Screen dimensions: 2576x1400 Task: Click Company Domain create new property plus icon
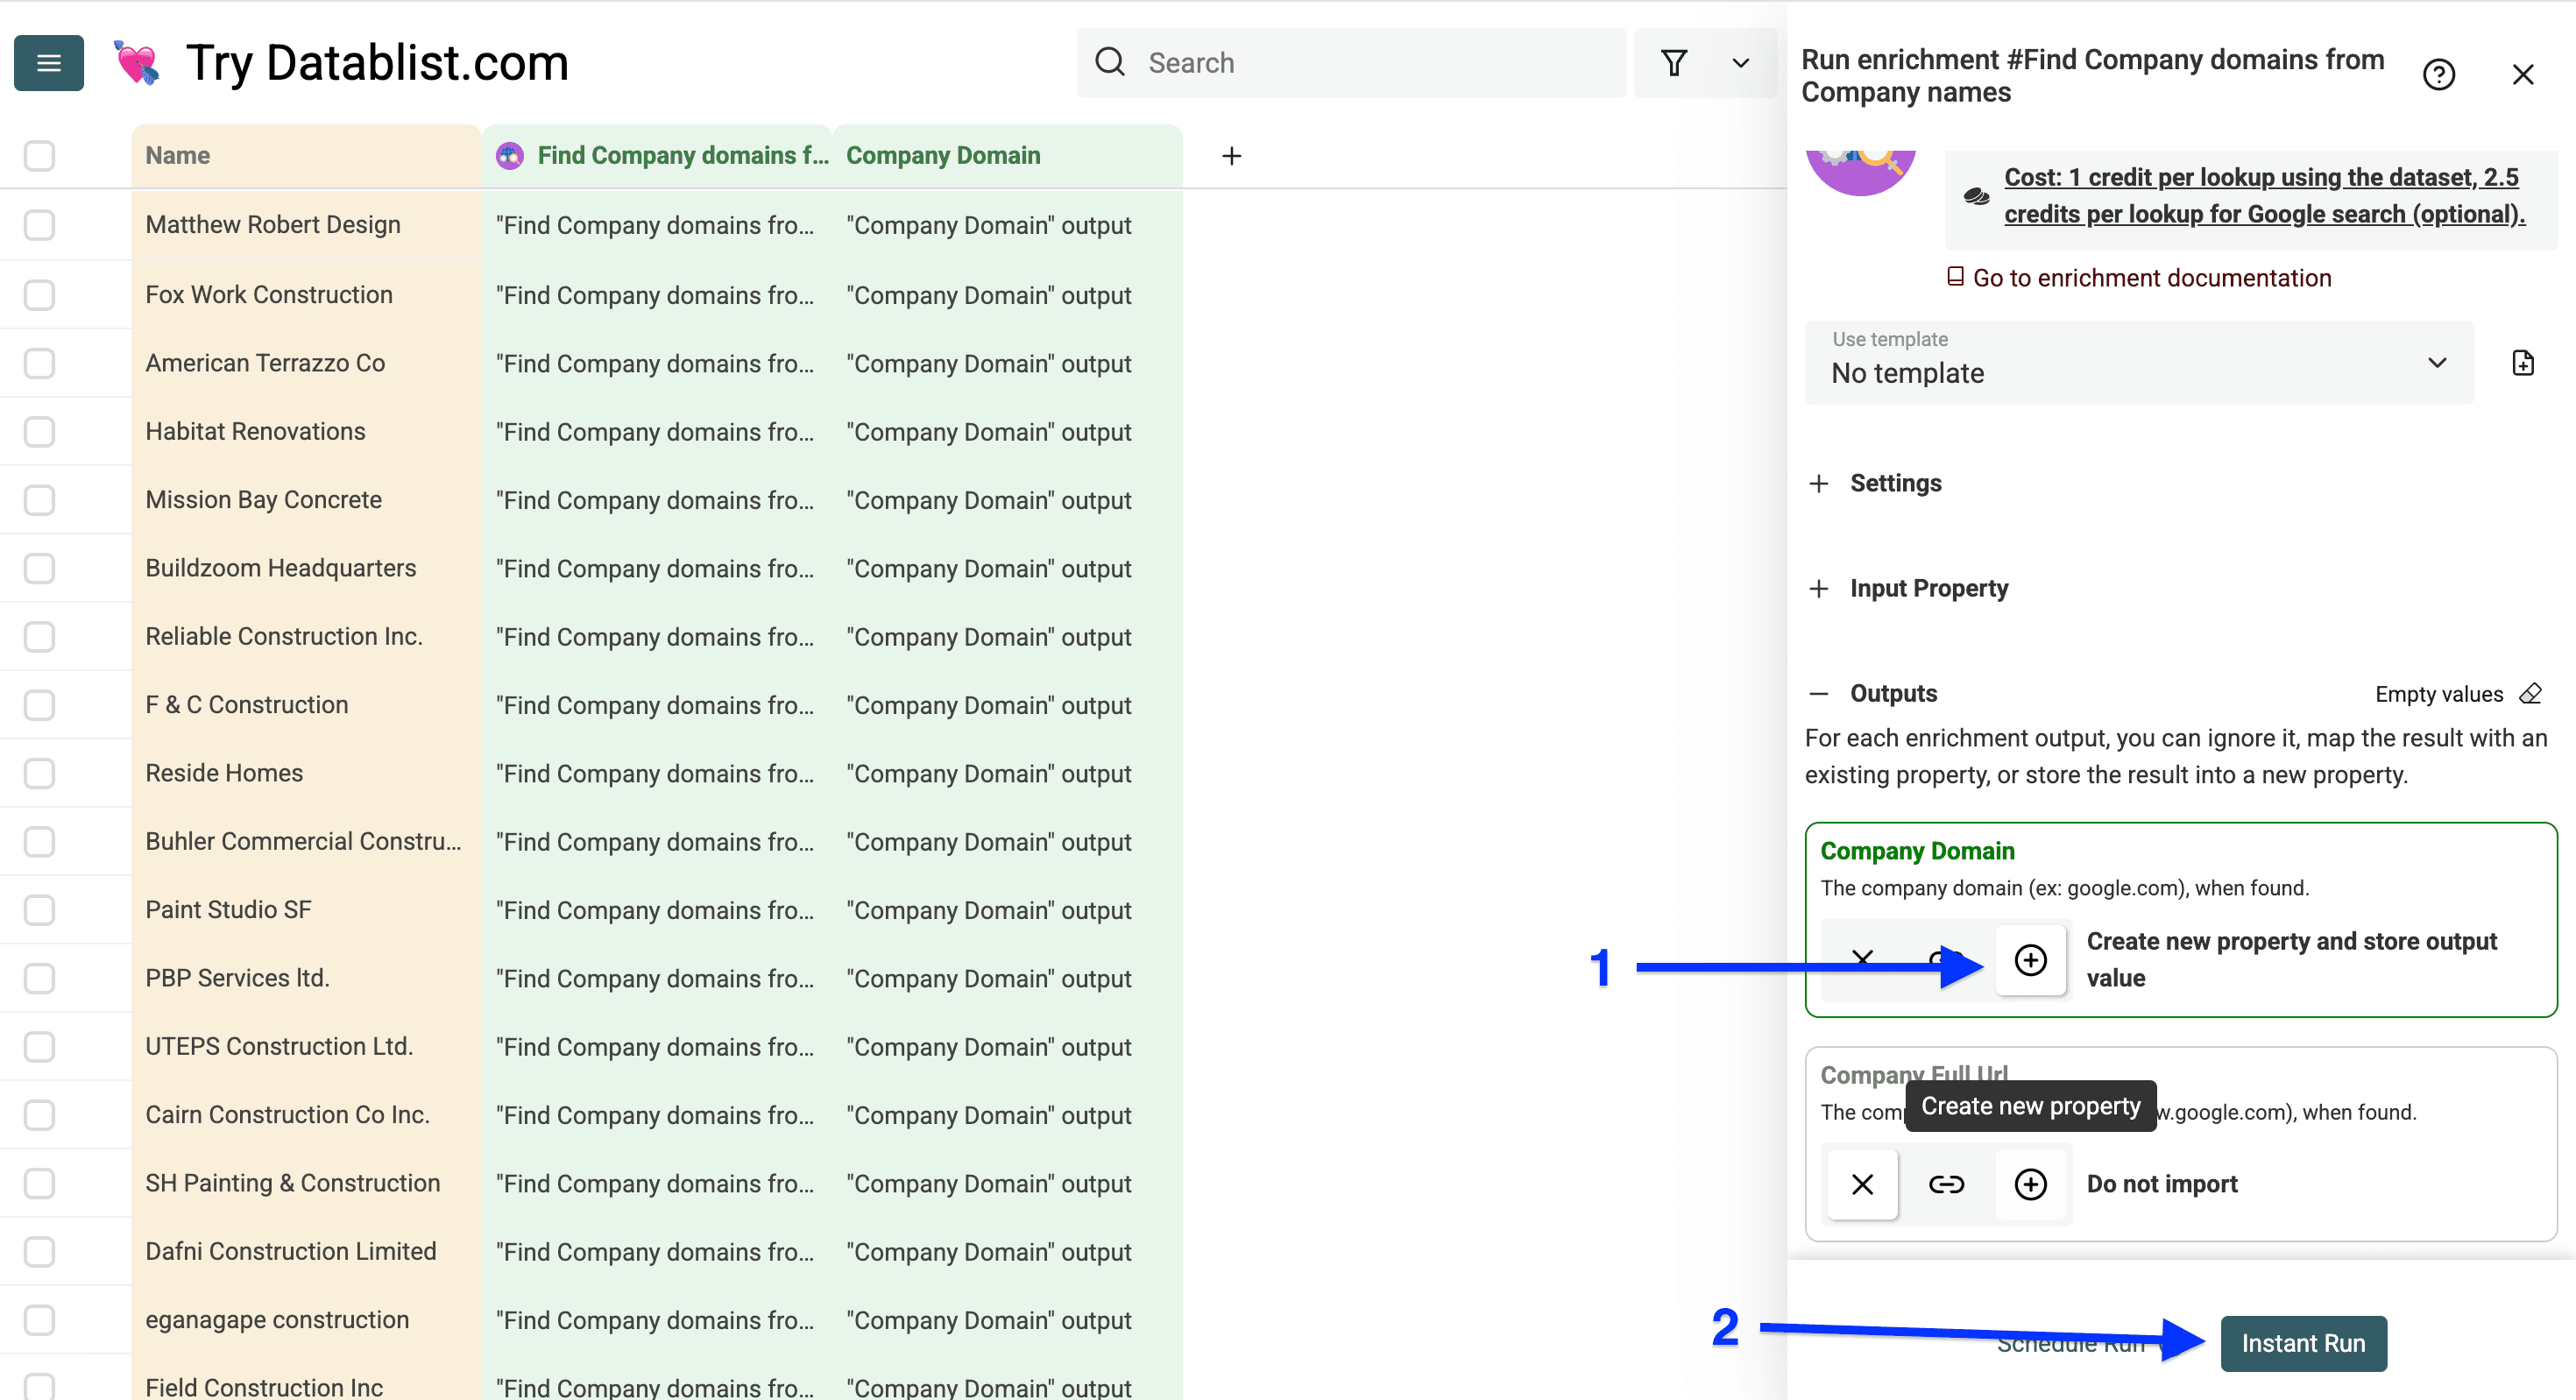coord(2030,960)
